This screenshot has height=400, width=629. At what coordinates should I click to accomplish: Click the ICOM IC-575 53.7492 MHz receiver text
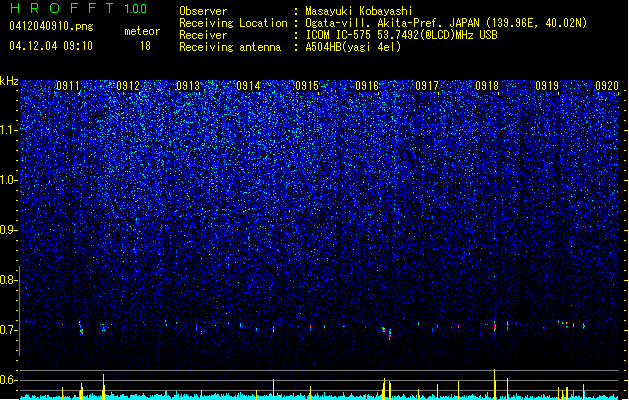401,35
